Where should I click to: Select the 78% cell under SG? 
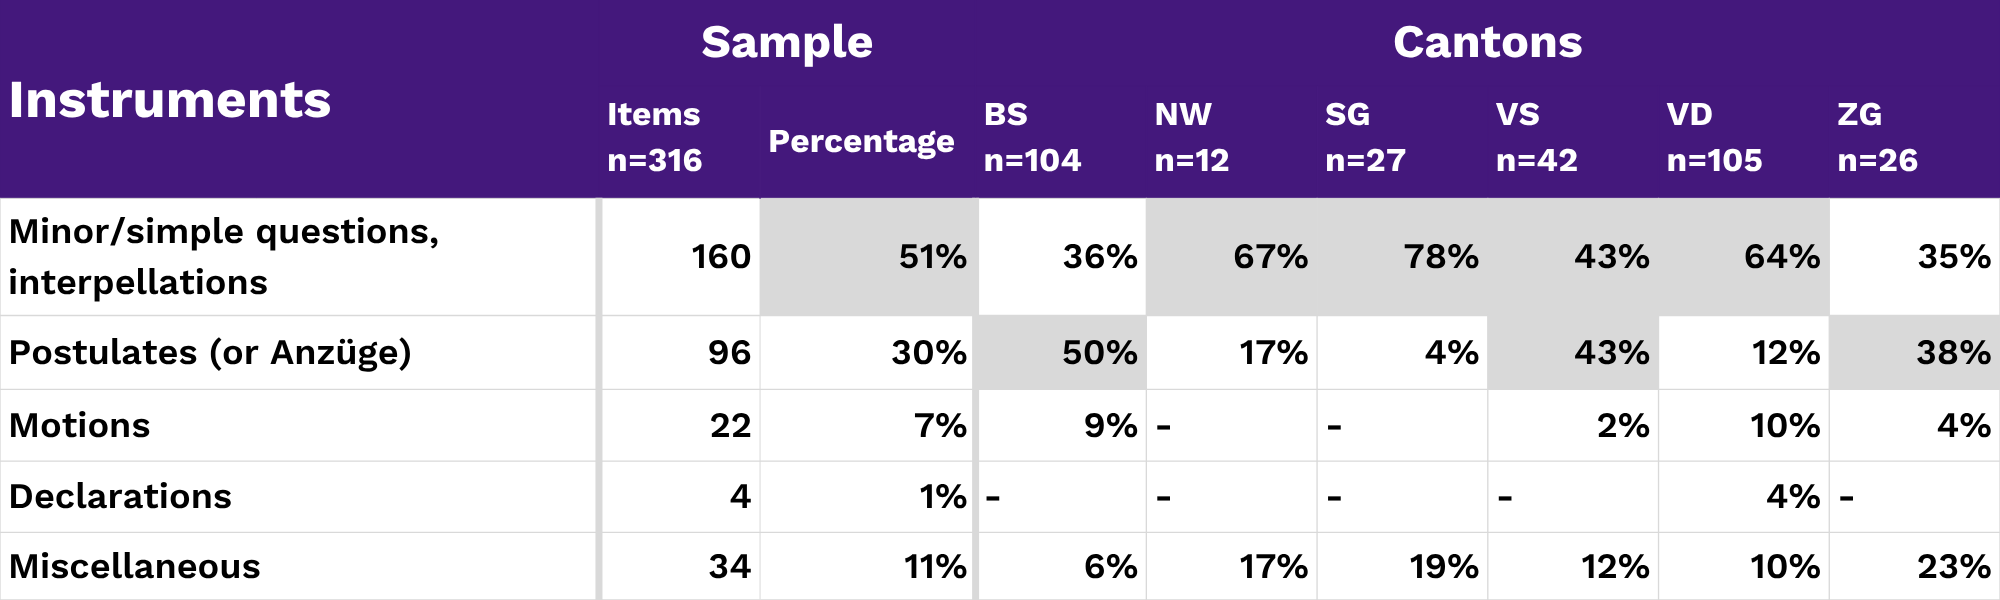click(1440, 257)
